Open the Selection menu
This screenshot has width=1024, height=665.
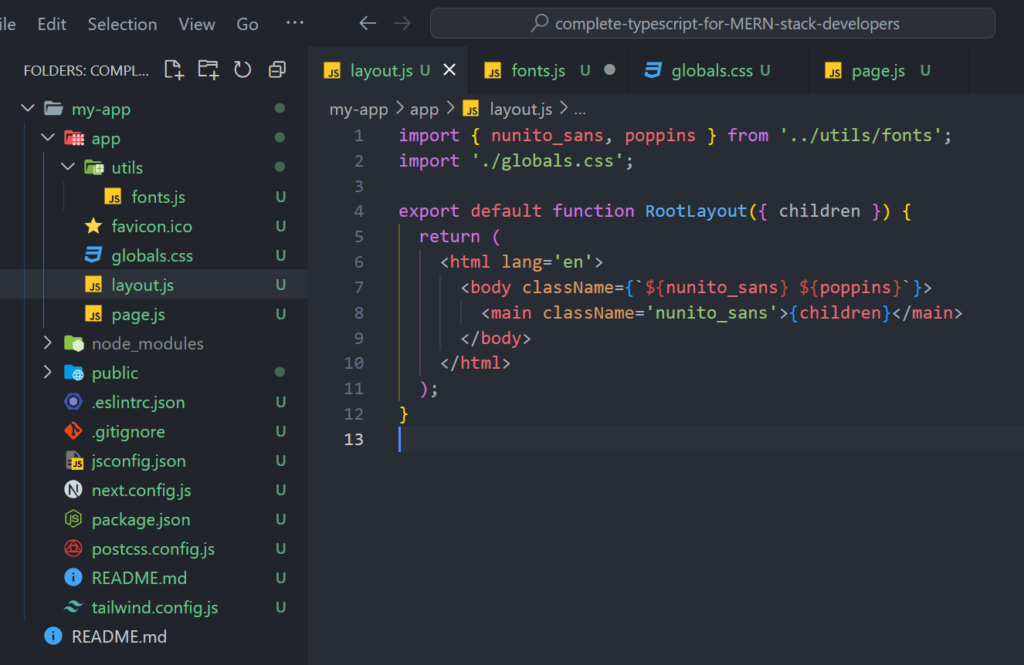point(122,24)
